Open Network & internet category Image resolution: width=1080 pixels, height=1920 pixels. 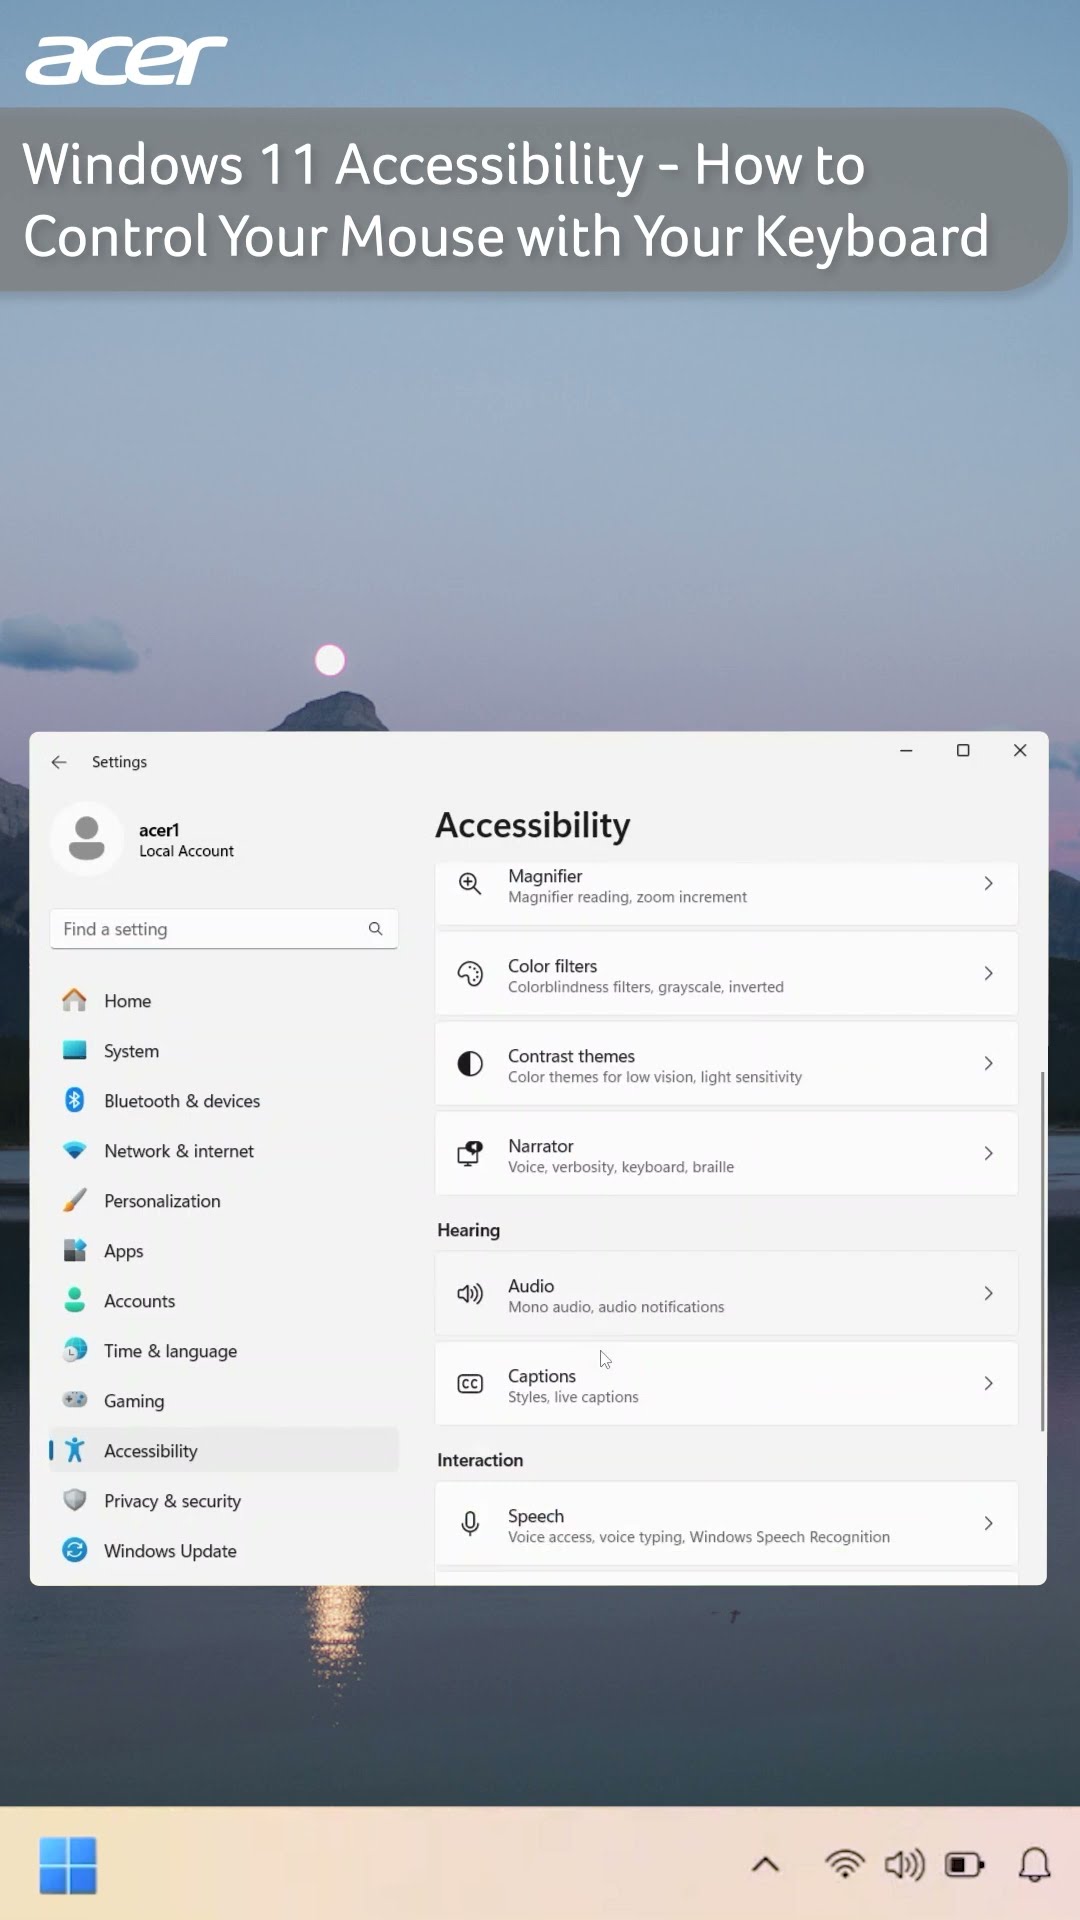pyautogui.click(x=224, y=1150)
